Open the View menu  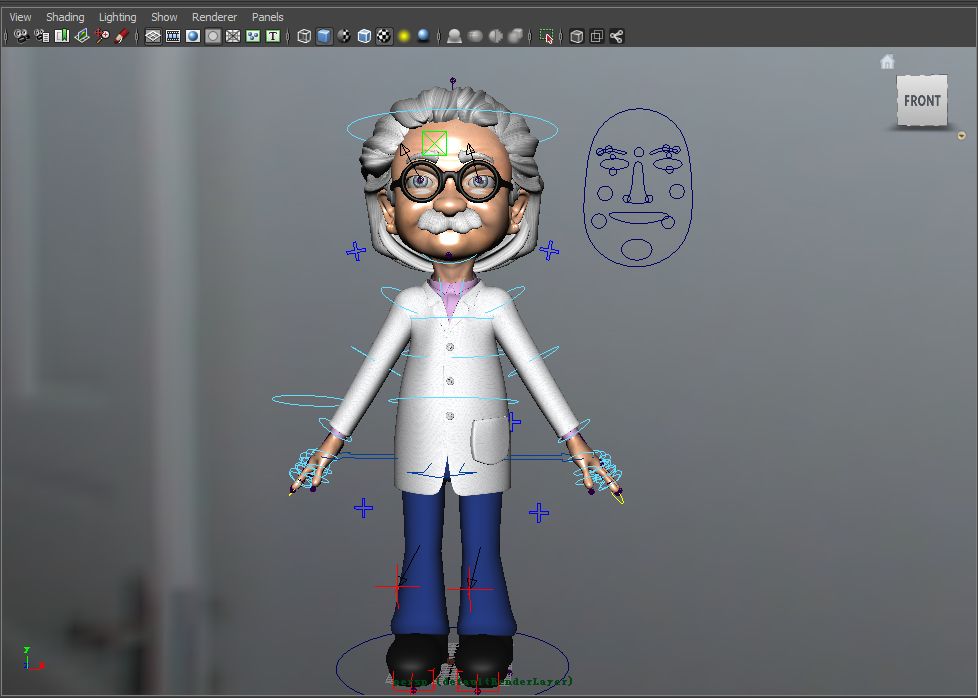20,17
